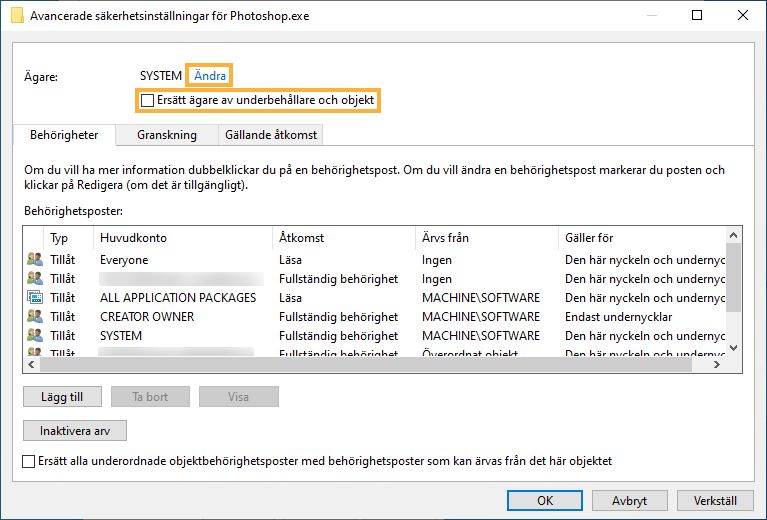Confirm with the OK button
Image resolution: width=767 pixels, height=520 pixels.
[x=545, y=500]
